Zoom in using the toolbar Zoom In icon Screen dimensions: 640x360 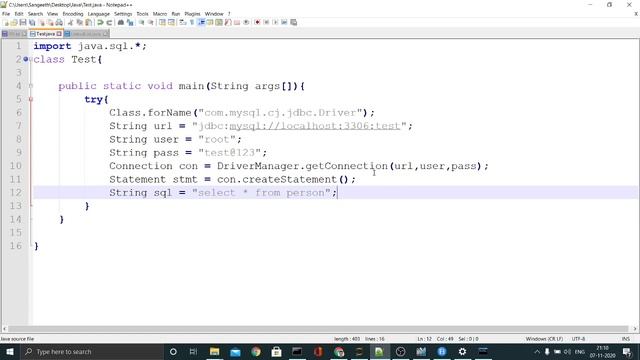[141, 22]
